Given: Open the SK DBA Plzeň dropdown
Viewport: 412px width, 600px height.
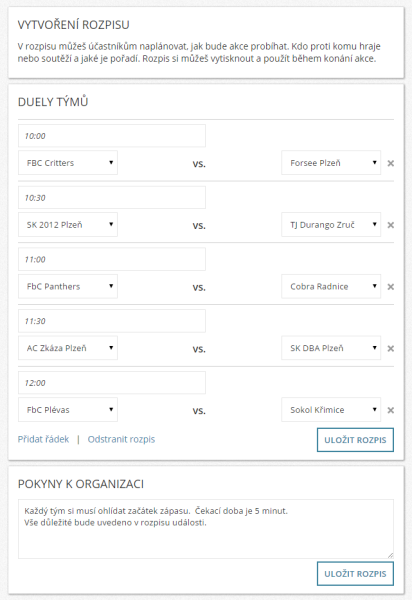Looking at the screenshot, I should (x=331, y=348).
